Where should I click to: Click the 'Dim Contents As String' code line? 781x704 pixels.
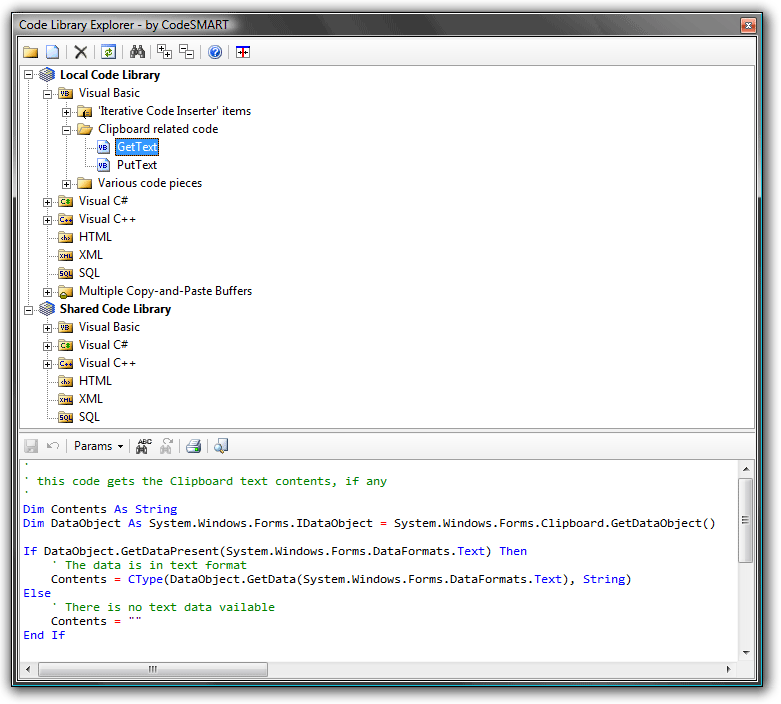100,509
